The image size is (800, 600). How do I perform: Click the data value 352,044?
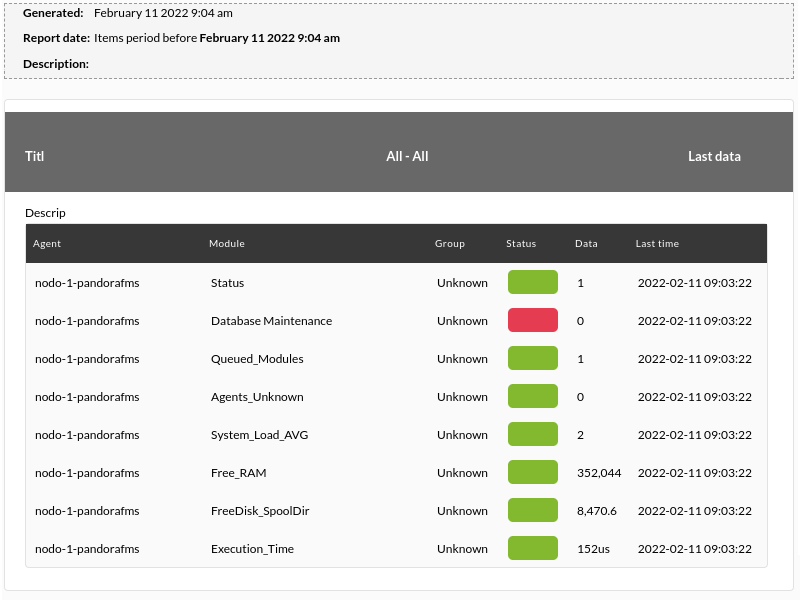pos(599,473)
